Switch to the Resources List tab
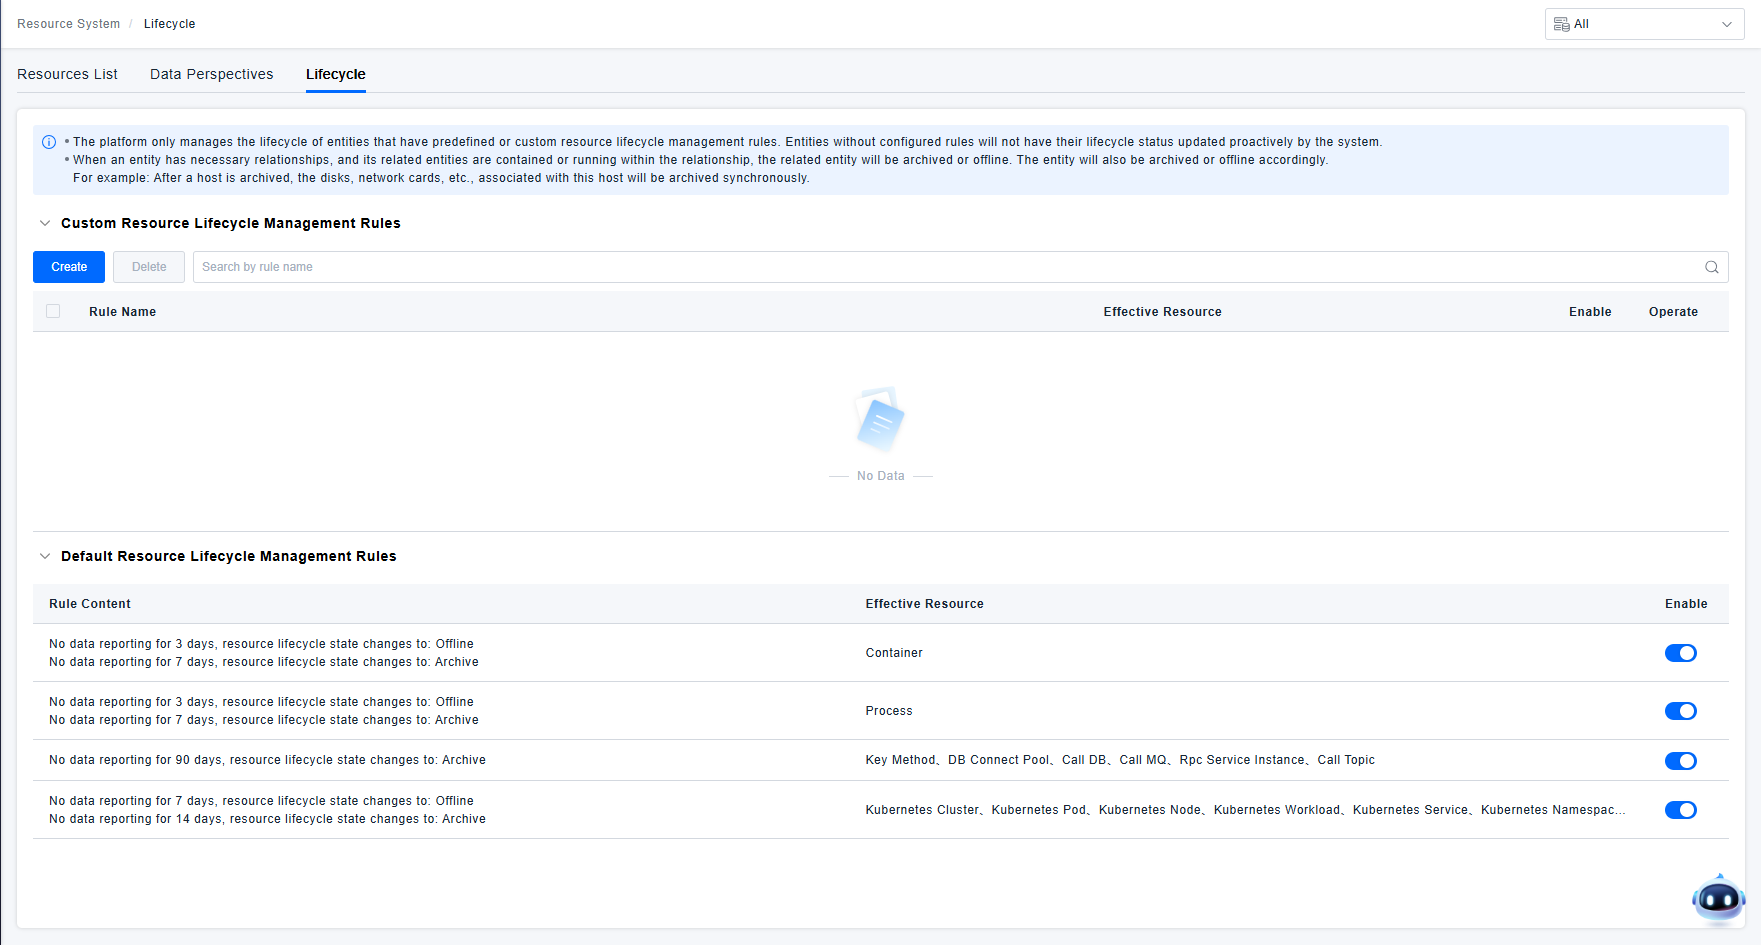 click(67, 74)
